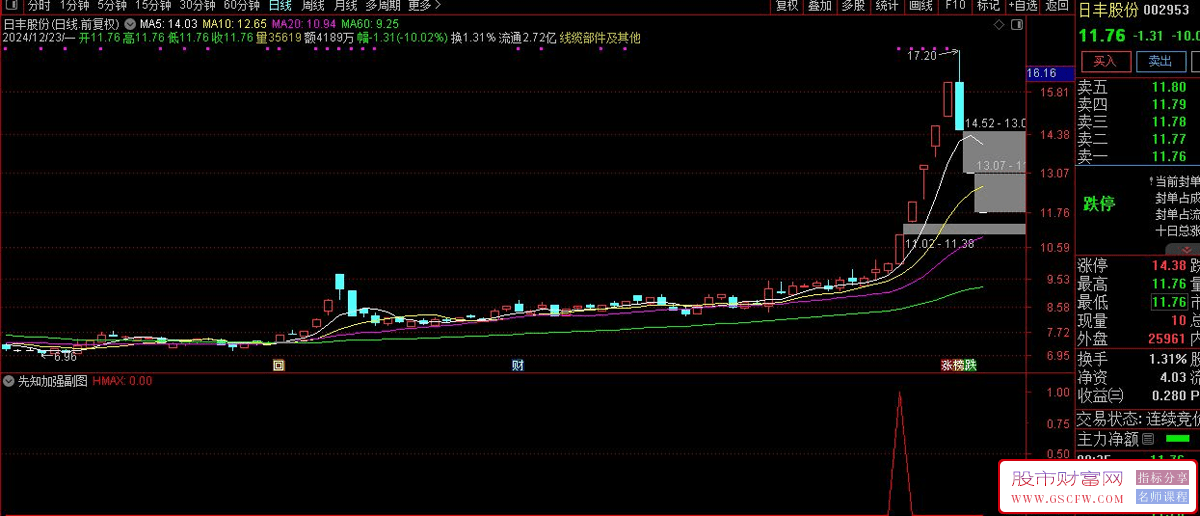The height and width of the screenshot is (516, 1200).
Task: Click the 财 financial marker on timeline
Action: click(518, 366)
